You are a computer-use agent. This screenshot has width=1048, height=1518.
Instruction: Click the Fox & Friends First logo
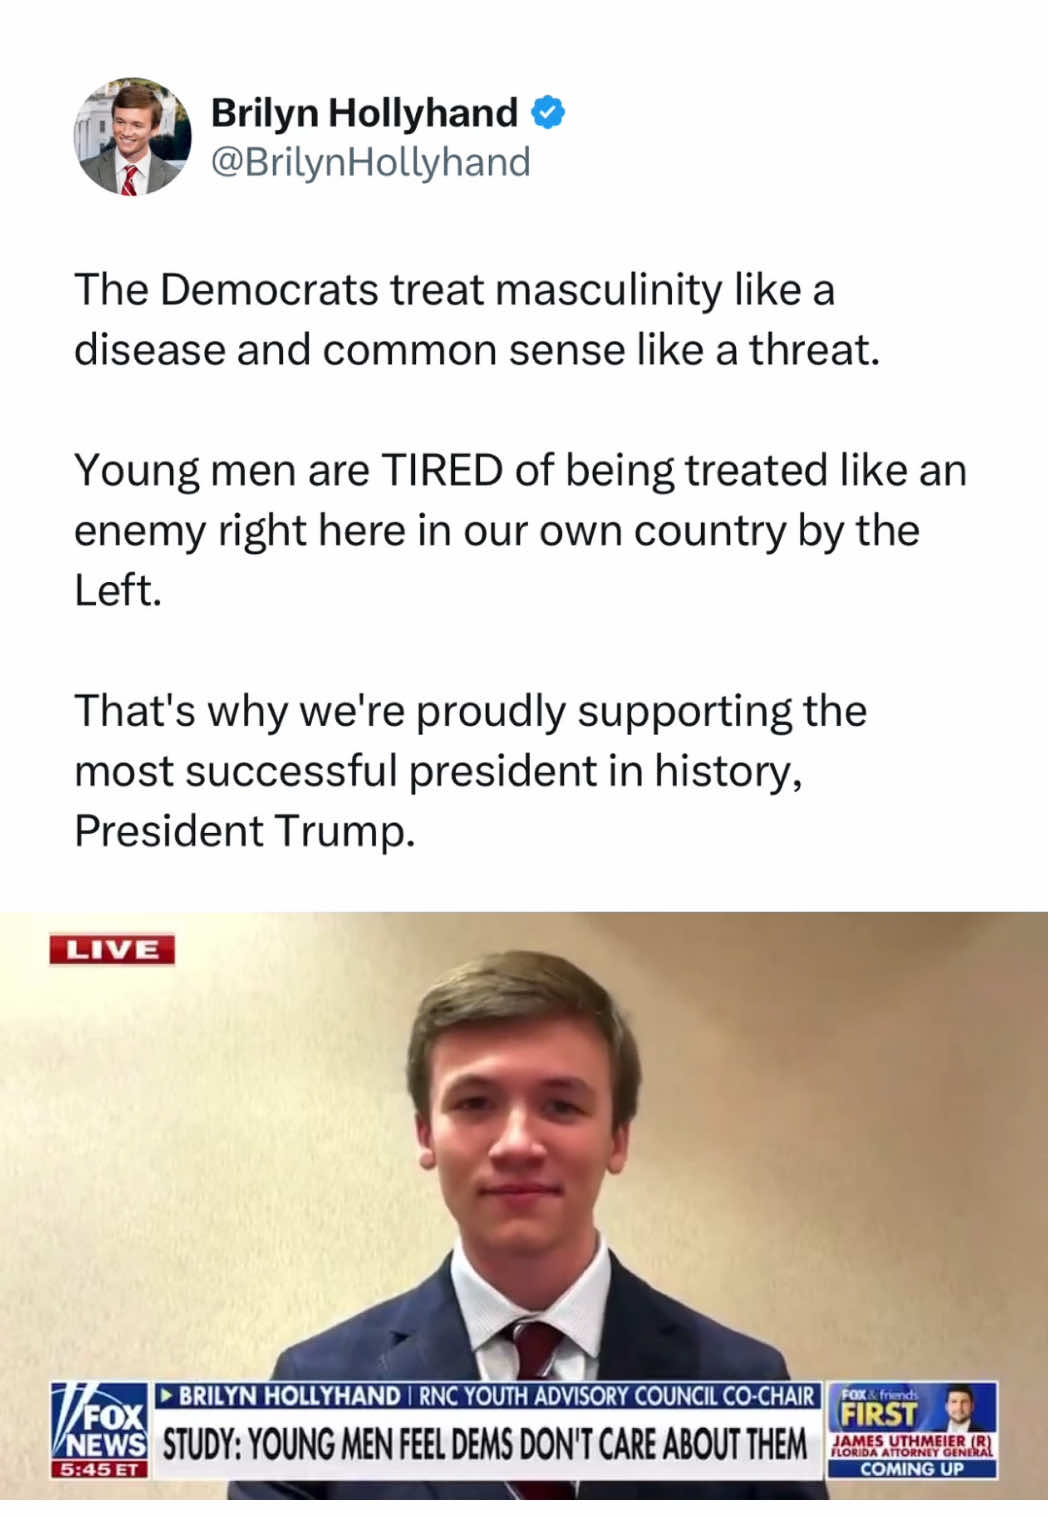tap(882, 1408)
